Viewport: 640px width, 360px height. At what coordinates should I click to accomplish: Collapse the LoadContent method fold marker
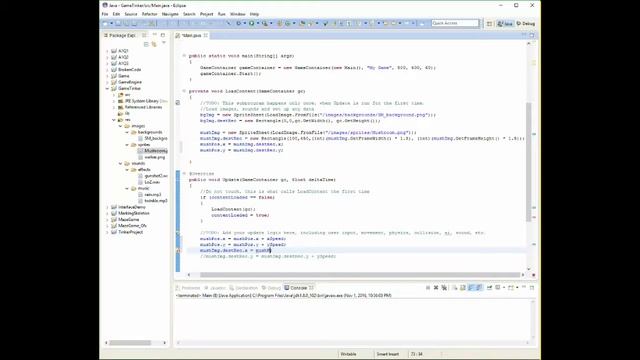[184, 91]
